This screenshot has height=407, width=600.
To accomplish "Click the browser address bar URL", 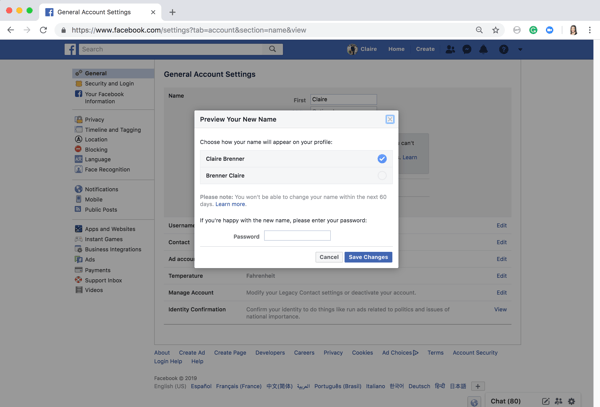I will pyautogui.click(x=189, y=30).
